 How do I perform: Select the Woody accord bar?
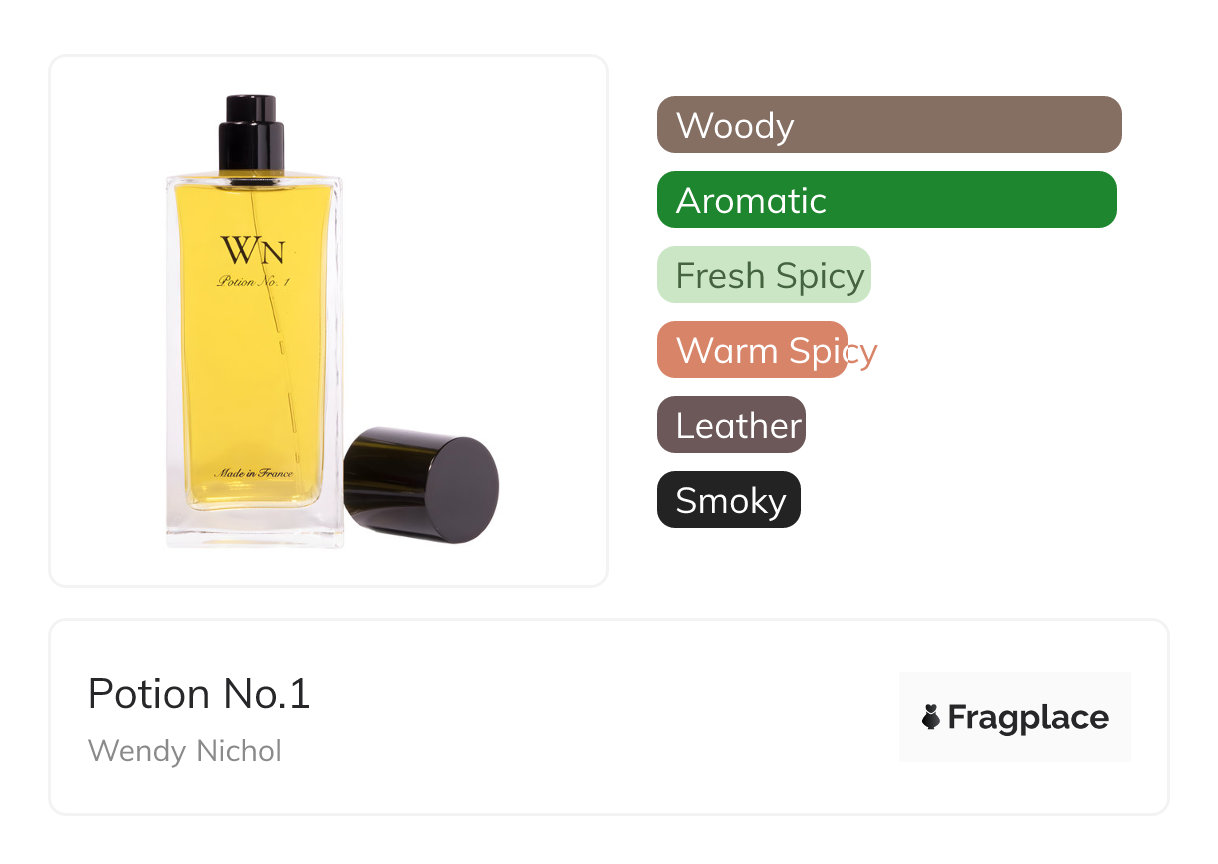coord(889,125)
